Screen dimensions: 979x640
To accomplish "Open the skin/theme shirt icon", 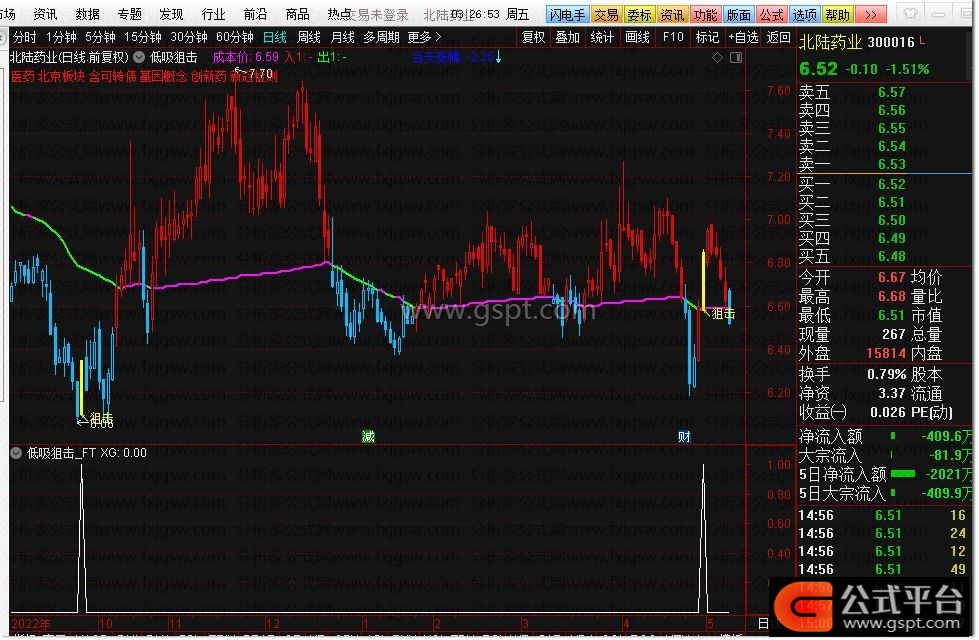I will coord(910,14).
